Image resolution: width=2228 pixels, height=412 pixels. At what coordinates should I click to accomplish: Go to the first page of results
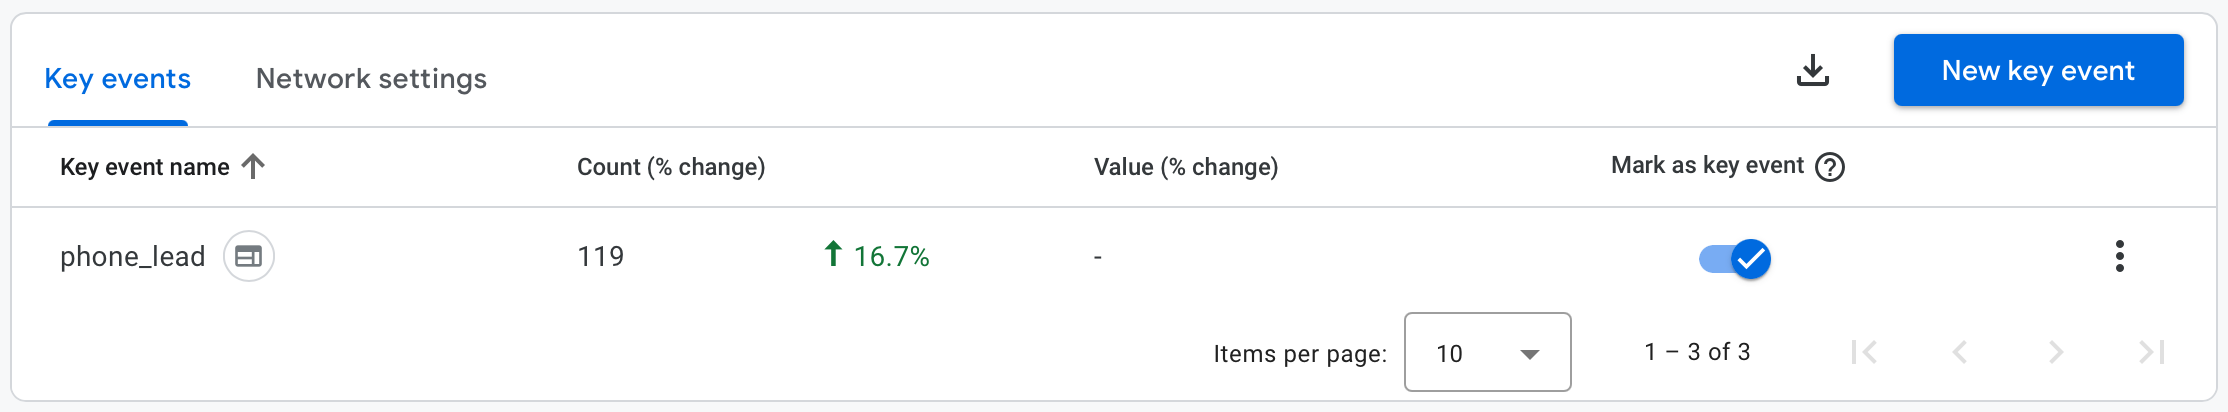(1864, 352)
